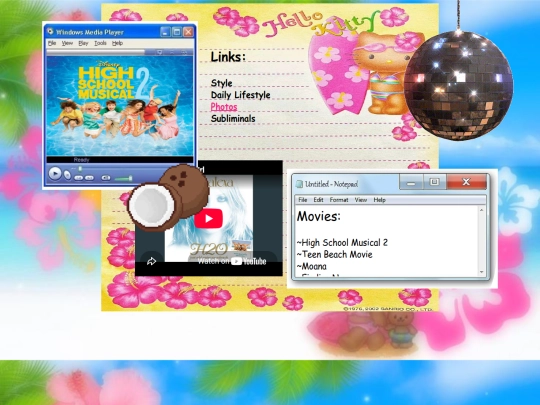
Task: Open the Help menu in Media Player
Action: 117,43
